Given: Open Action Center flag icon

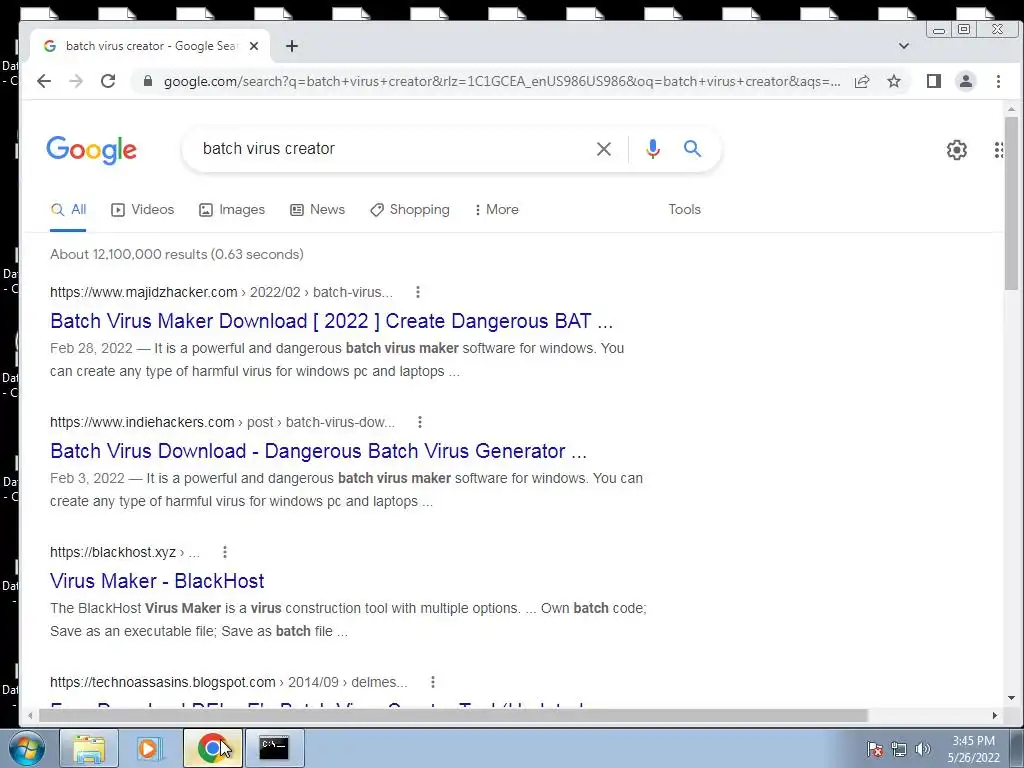Looking at the screenshot, I should pos(875,749).
